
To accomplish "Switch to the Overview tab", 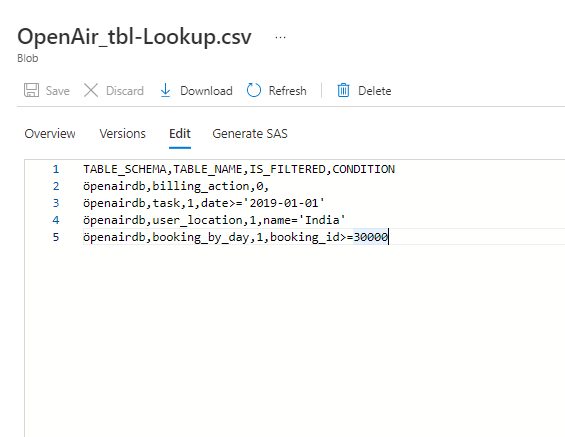I will (50, 134).
